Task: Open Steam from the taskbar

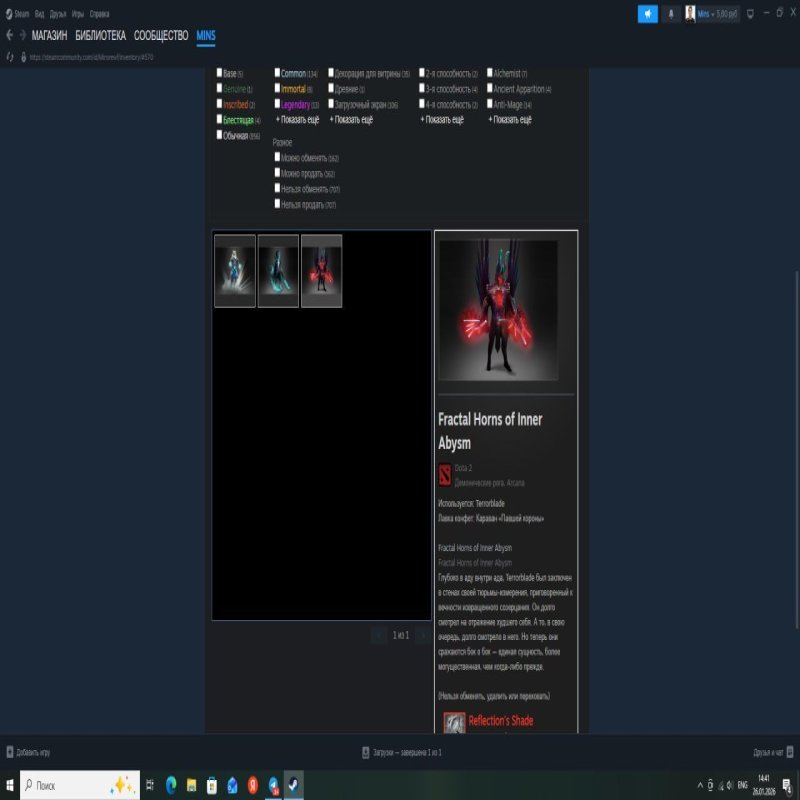Action: (291, 786)
